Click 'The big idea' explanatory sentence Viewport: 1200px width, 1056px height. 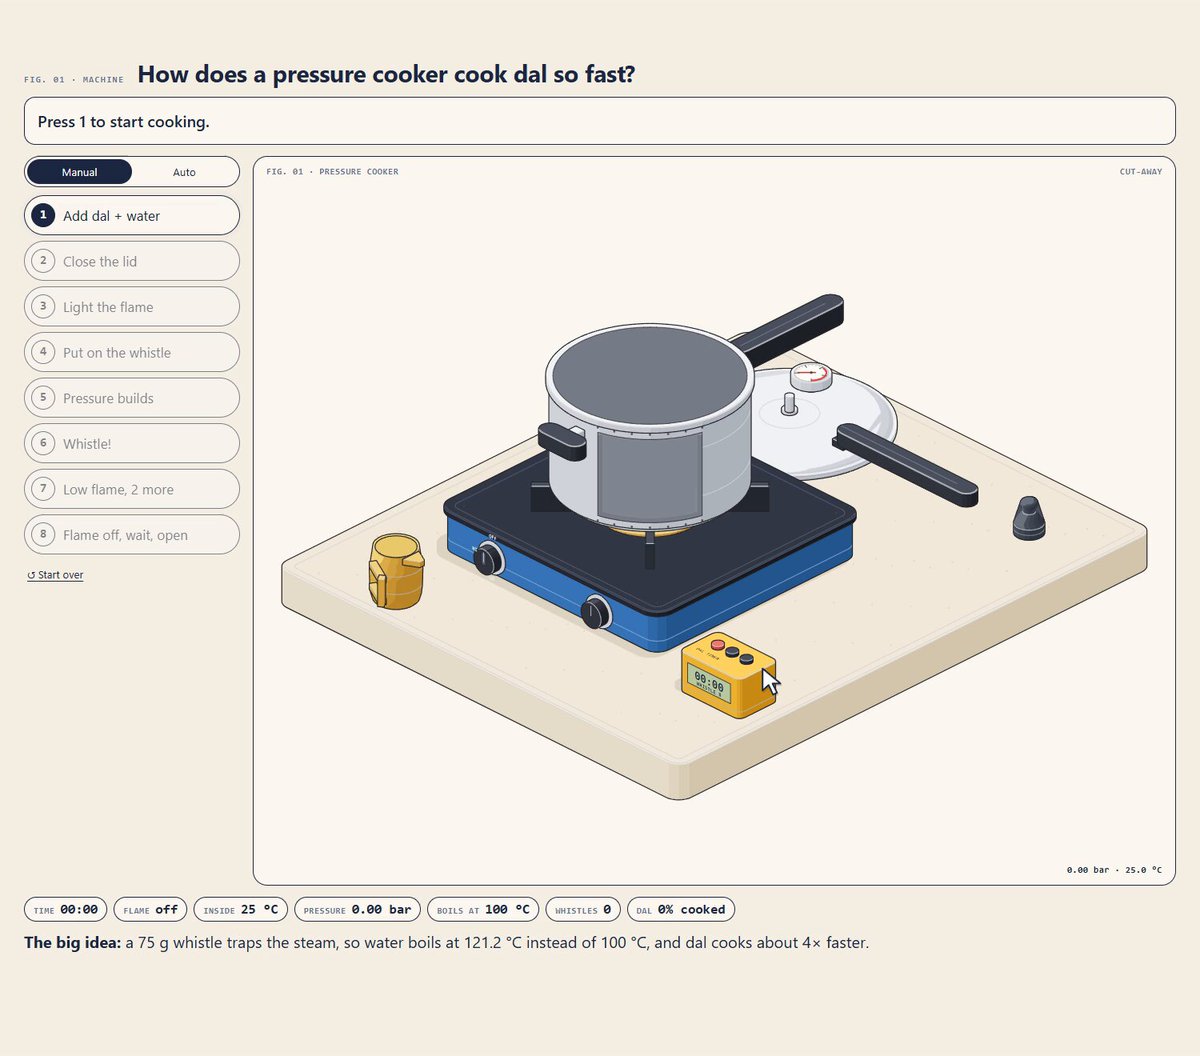click(x=447, y=942)
